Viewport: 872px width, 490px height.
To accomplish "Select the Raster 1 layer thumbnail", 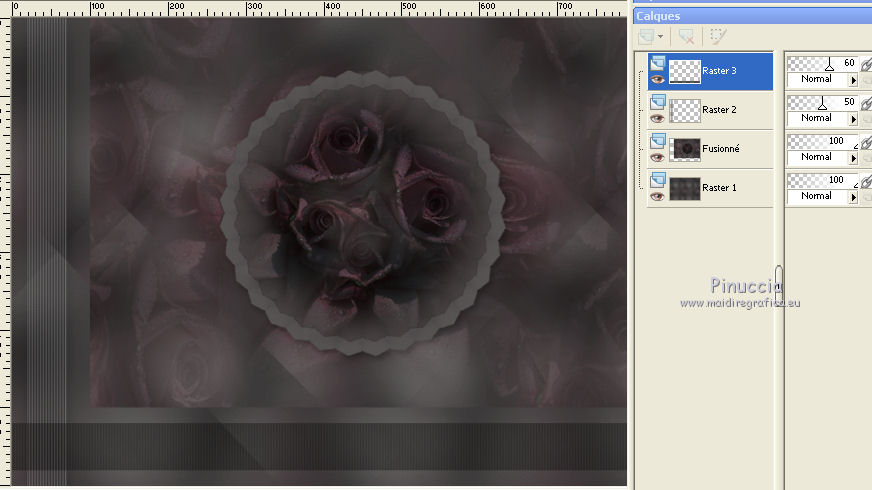I will (685, 188).
